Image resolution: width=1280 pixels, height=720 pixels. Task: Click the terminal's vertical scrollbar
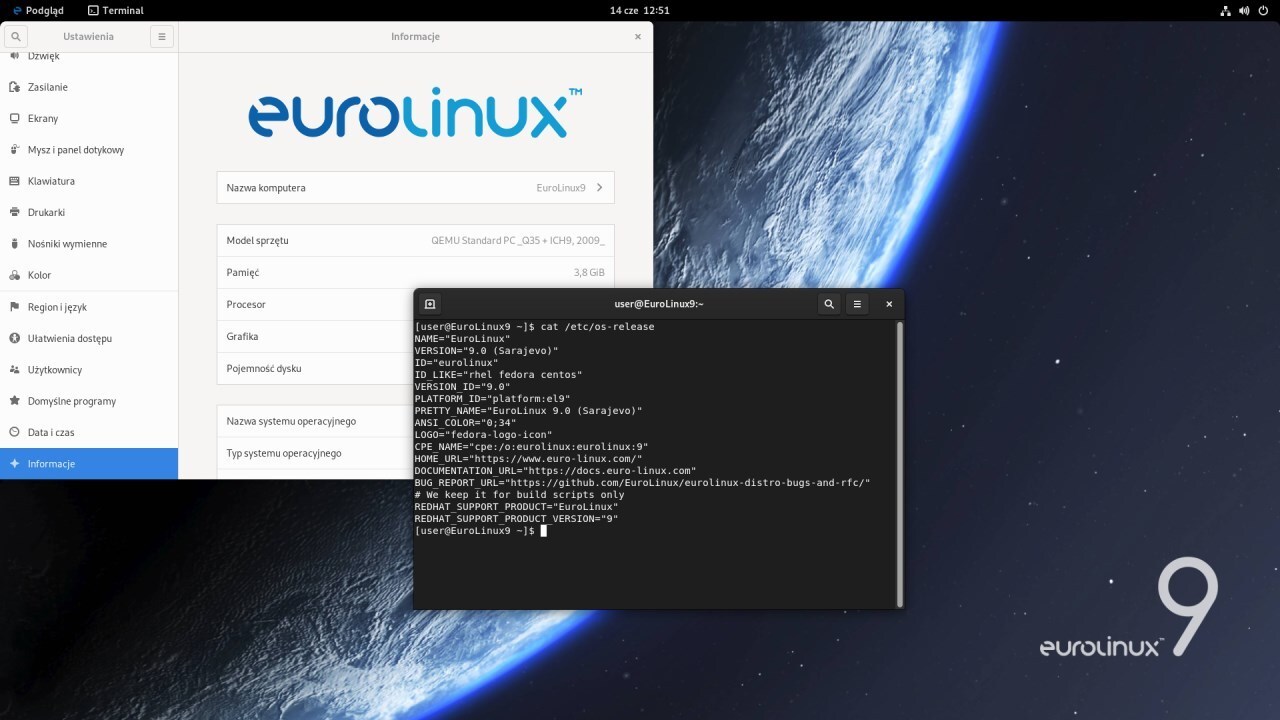click(x=900, y=463)
